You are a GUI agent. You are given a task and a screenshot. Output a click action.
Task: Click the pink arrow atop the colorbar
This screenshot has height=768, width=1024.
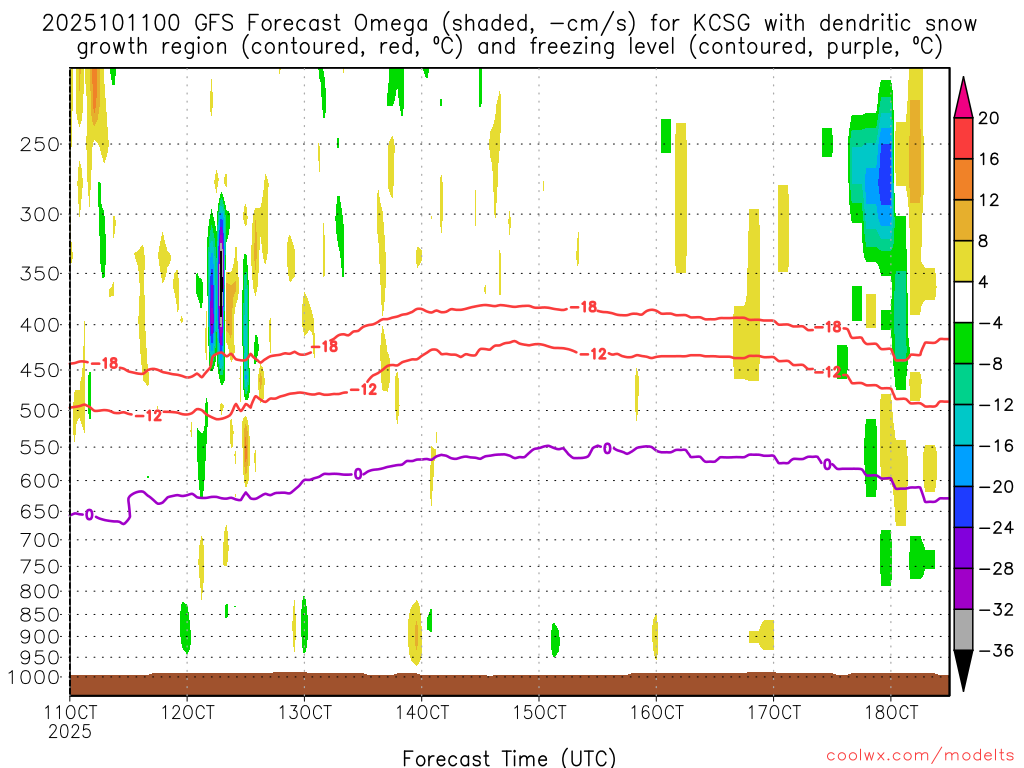point(964,97)
